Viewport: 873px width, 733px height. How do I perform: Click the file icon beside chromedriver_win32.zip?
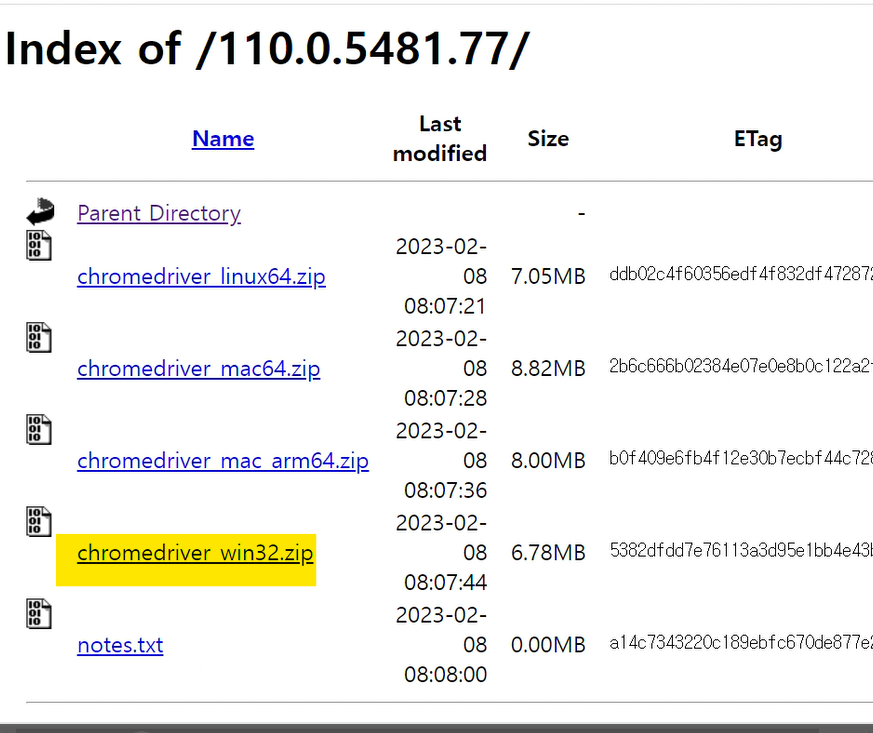tap(39, 522)
